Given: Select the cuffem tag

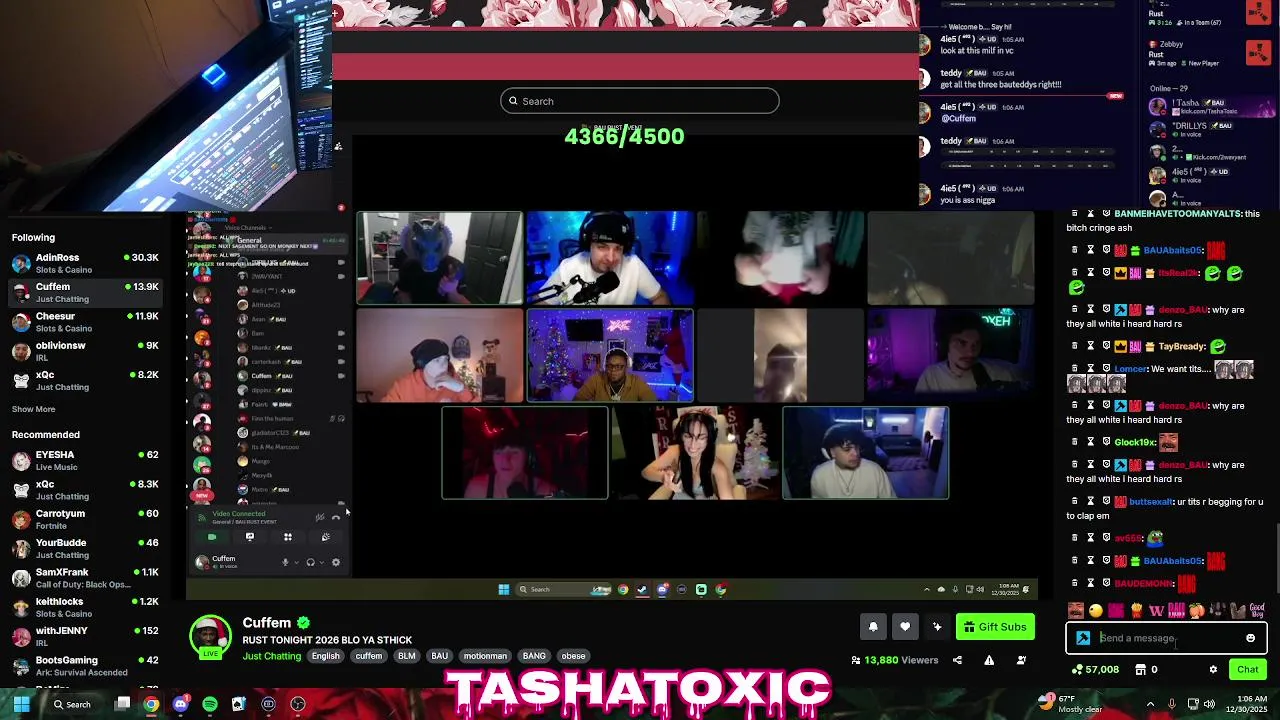Looking at the screenshot, I should click(x=368, y=656).
